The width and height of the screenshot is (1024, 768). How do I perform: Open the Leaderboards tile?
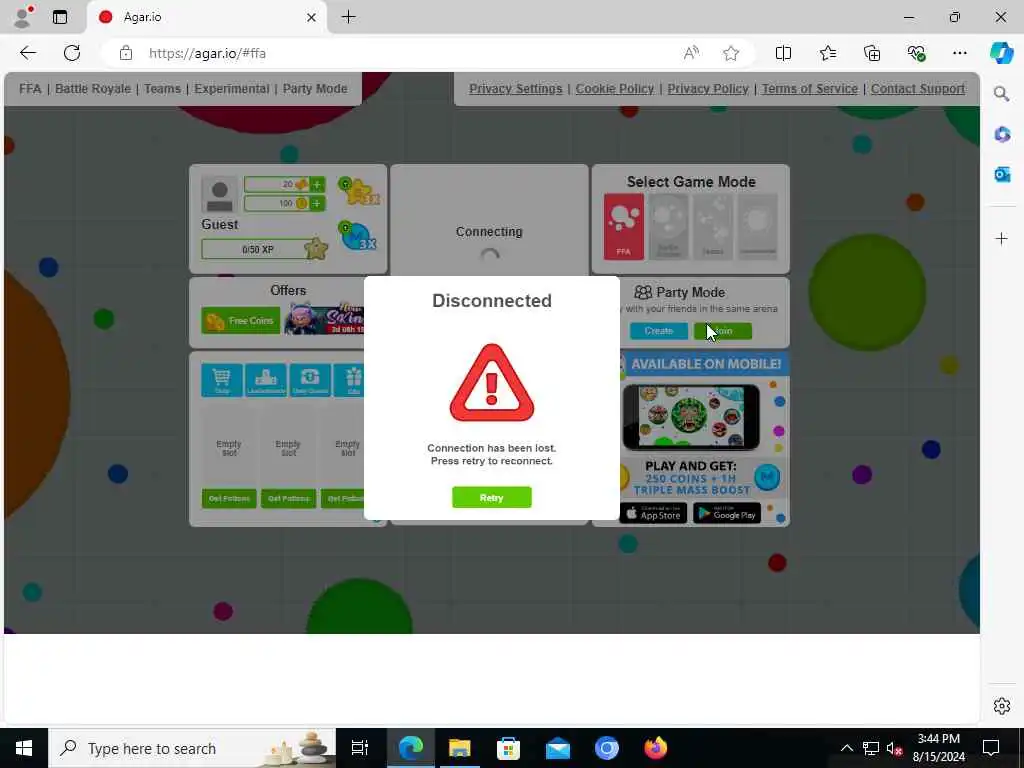(x=266, y=380)
